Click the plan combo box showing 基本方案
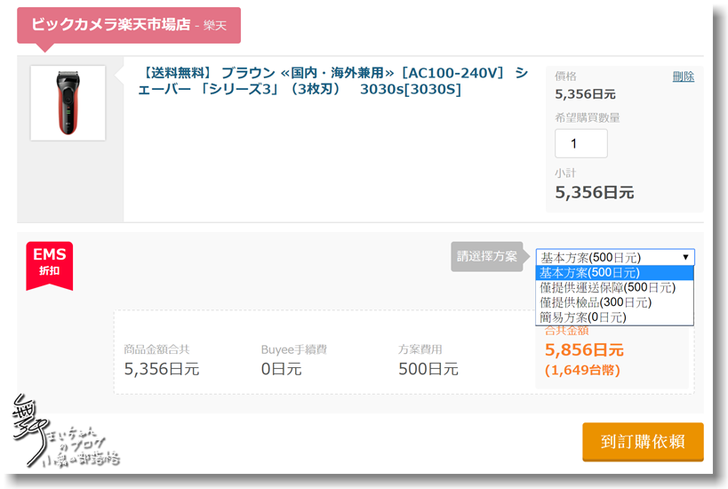This screenshot has height=489, width=728. click(x=612, y=257)
